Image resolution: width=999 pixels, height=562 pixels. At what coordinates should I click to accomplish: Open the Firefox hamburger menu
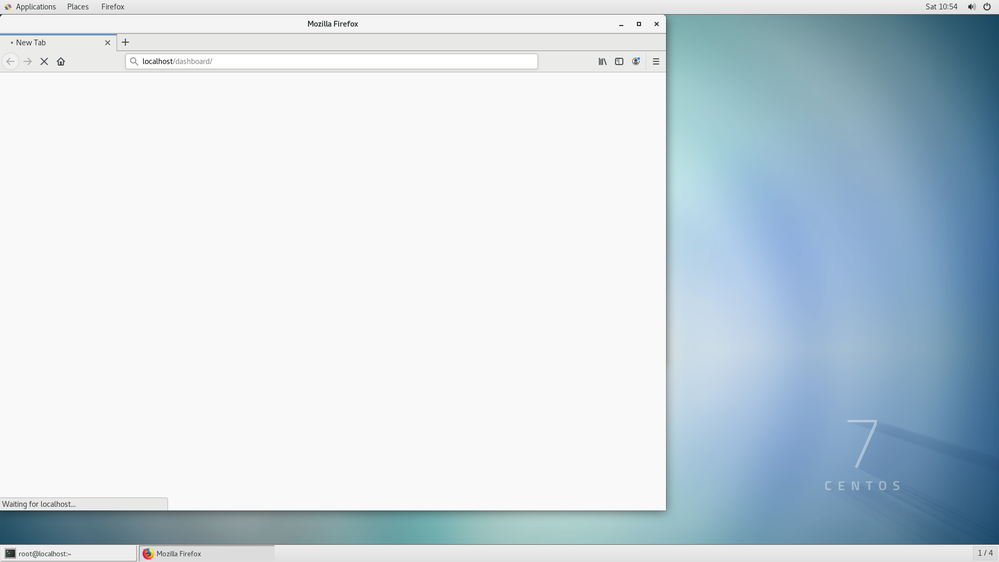[x=656, y=61]
